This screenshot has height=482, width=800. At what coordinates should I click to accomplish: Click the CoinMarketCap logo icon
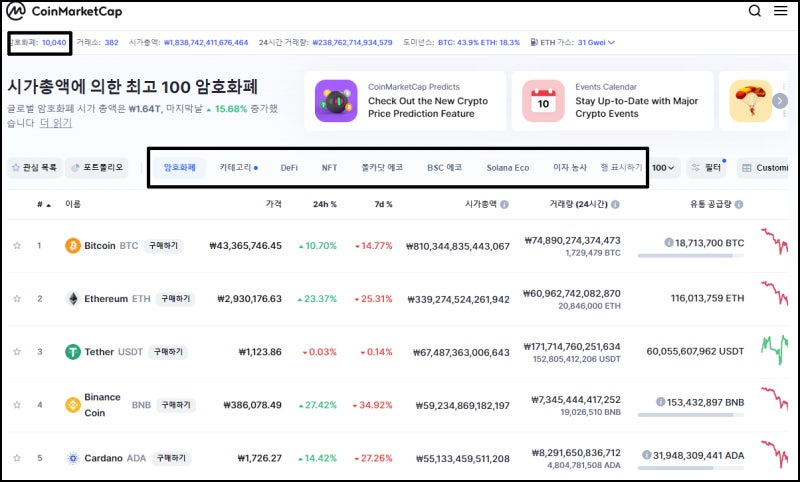15,11
